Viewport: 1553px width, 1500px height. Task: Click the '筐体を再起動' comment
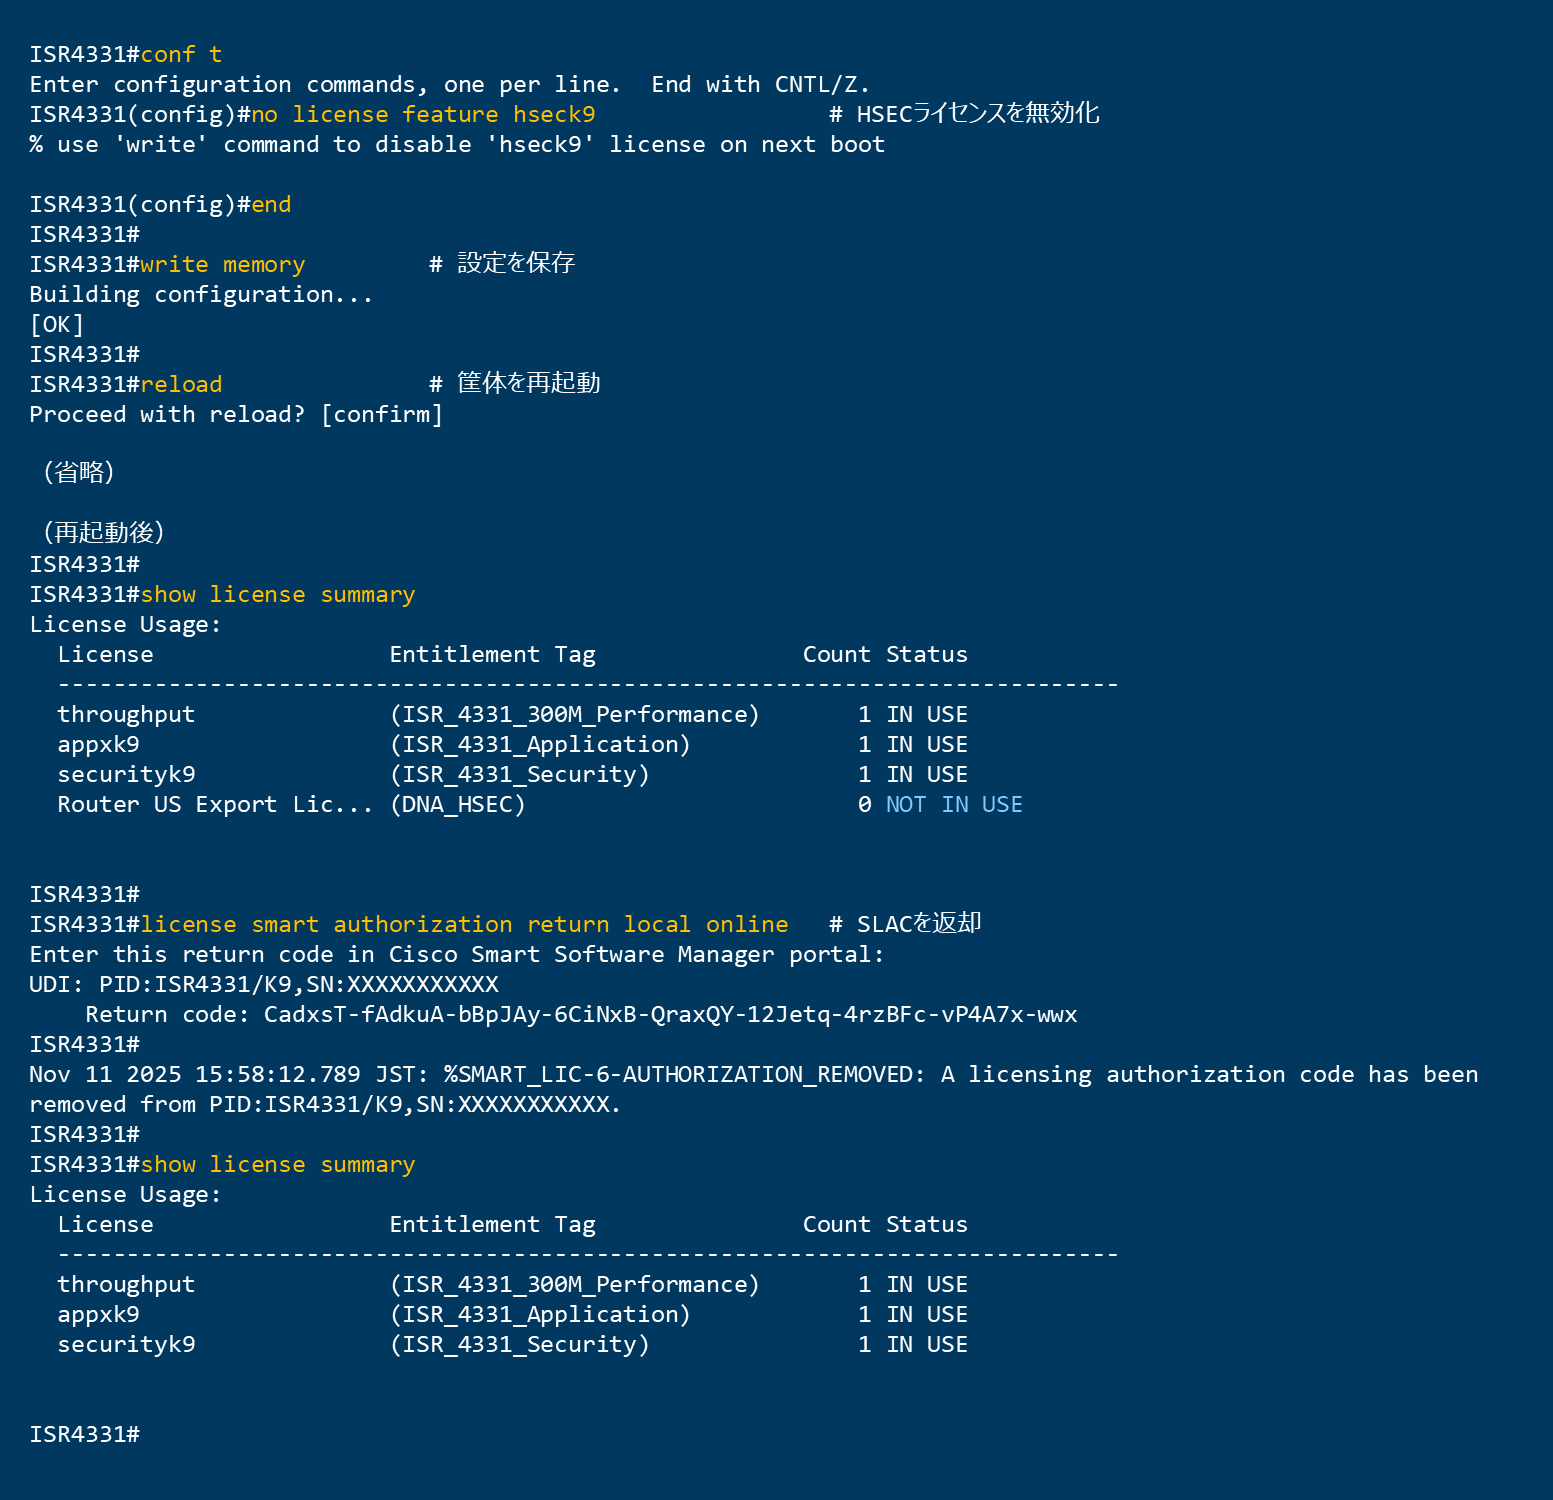528,384
